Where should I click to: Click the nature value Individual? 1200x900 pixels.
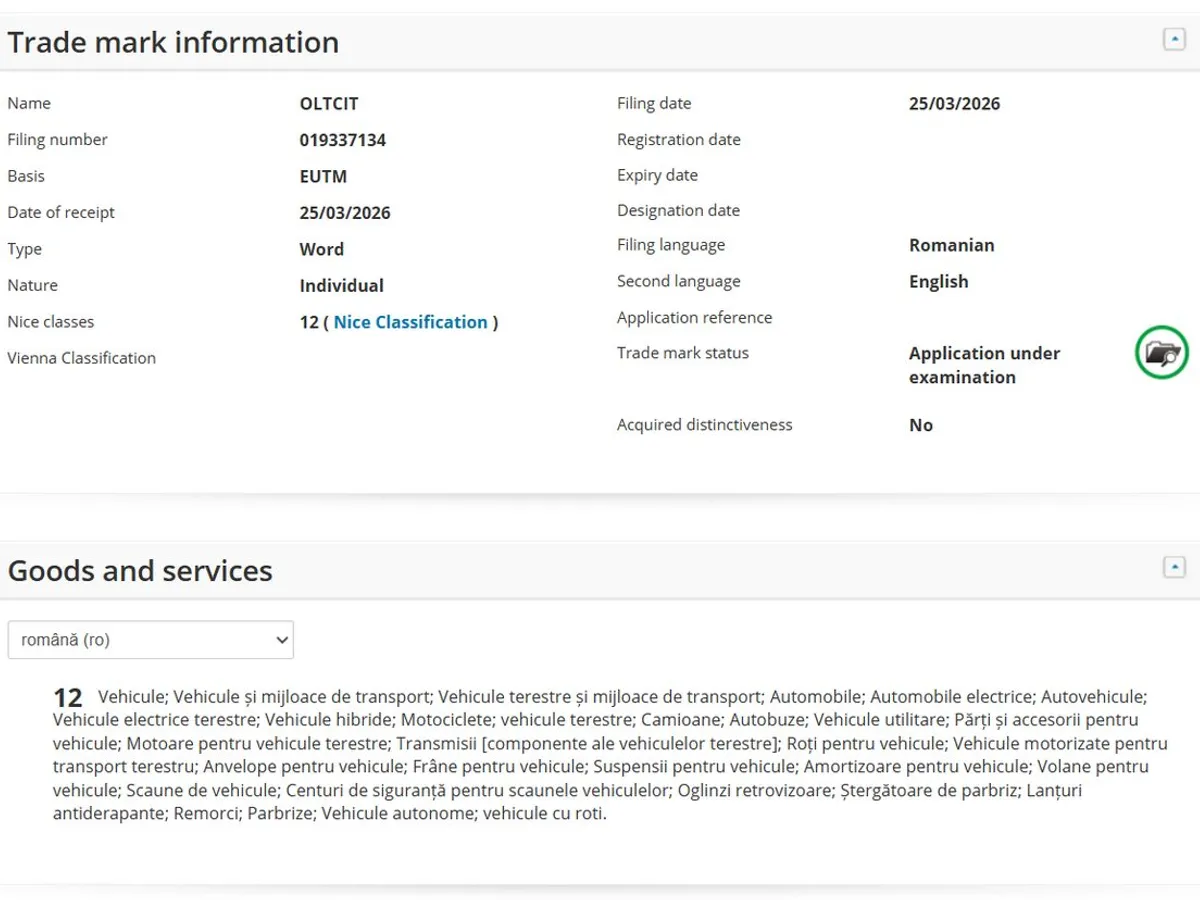[x=341, y=286]
